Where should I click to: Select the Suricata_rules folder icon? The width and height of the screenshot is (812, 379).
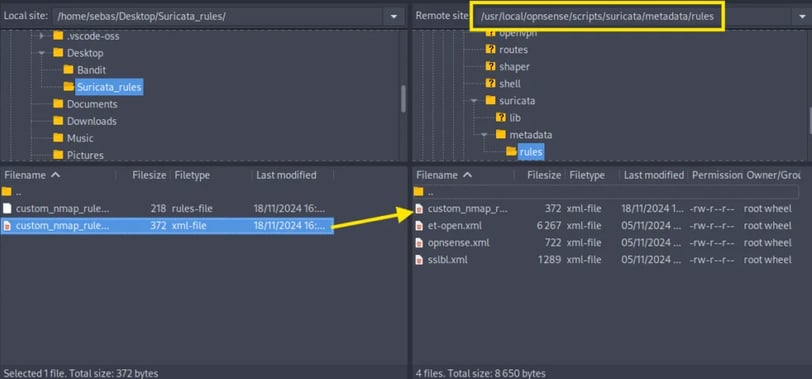[68, 86]
